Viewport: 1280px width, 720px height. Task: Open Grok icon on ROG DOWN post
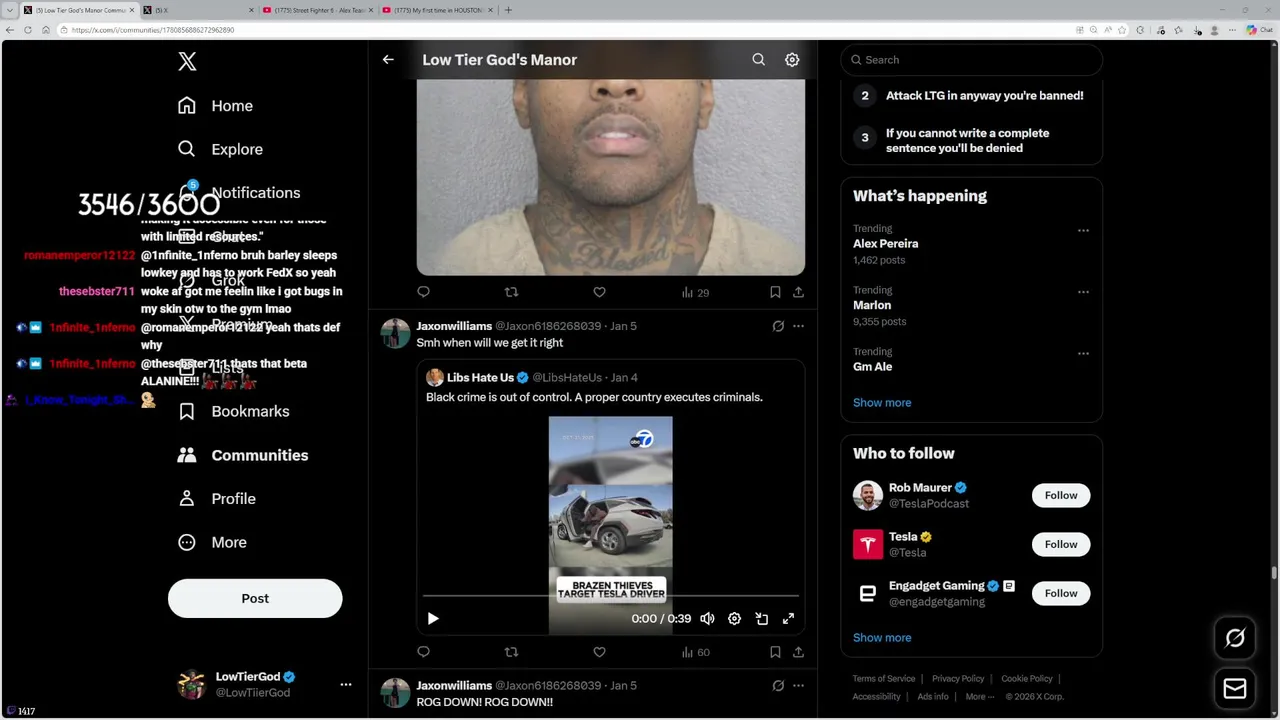(778, 686)
